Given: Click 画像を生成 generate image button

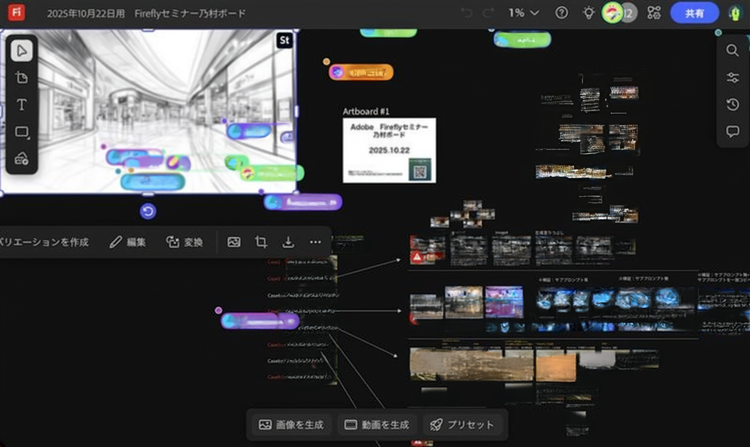Looking at the screenshot, I should (x=291, y=425).
